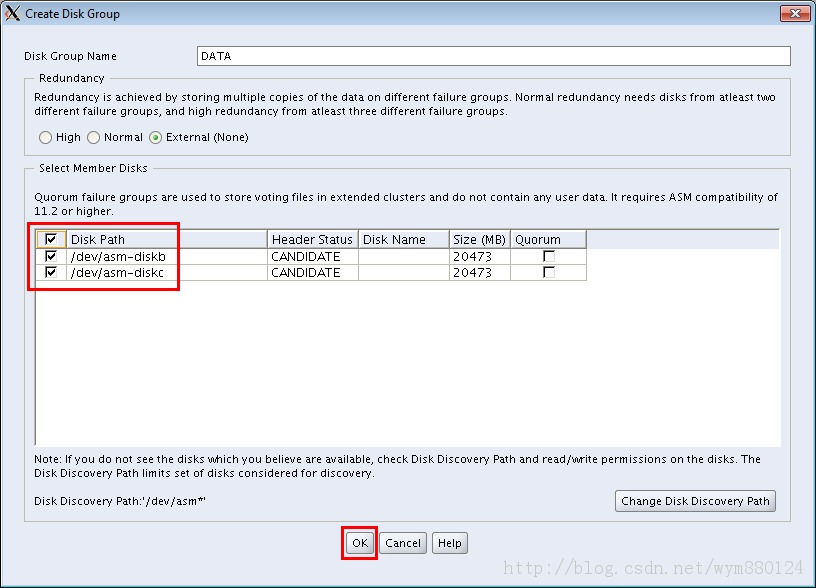816x588 pixels.
Task: Open the Help for Create Disk Group
Action: tap(449, 542)
